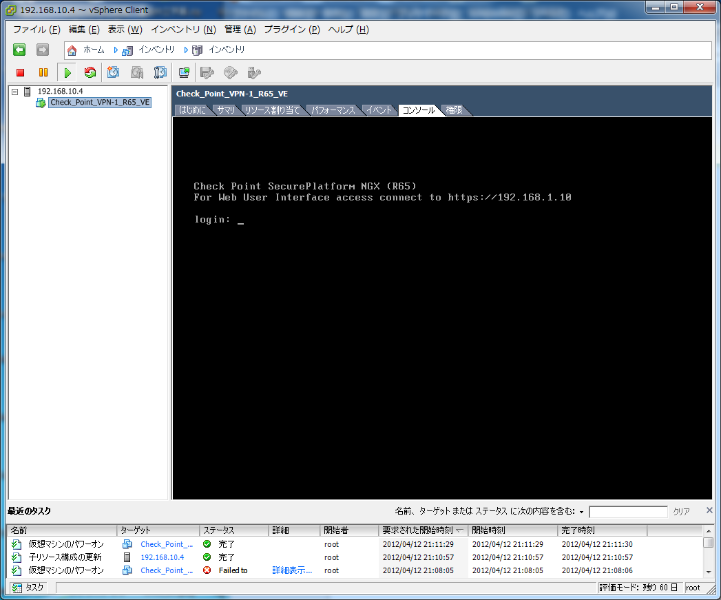Select the host 192.168.10.4 in tree
This screenshot has width=721, height=600.
click(x=60, y=91)
